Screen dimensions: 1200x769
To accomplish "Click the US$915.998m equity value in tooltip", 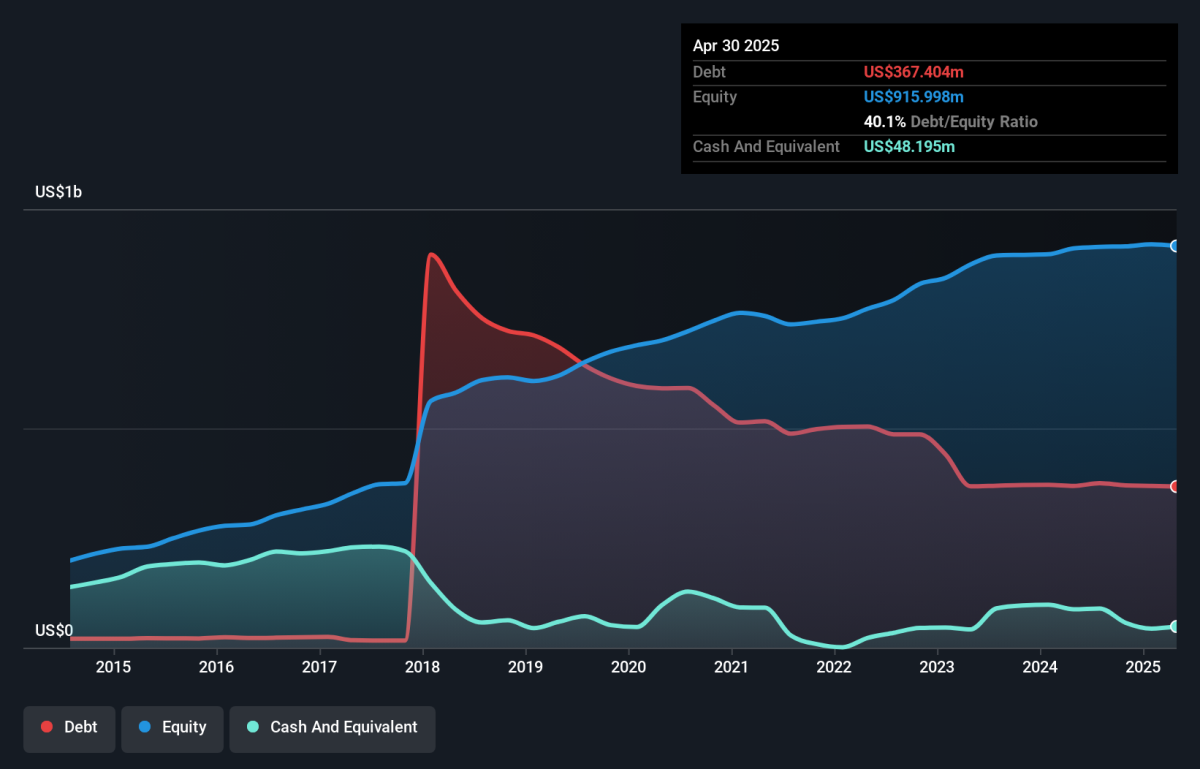I will click(914, 97).
